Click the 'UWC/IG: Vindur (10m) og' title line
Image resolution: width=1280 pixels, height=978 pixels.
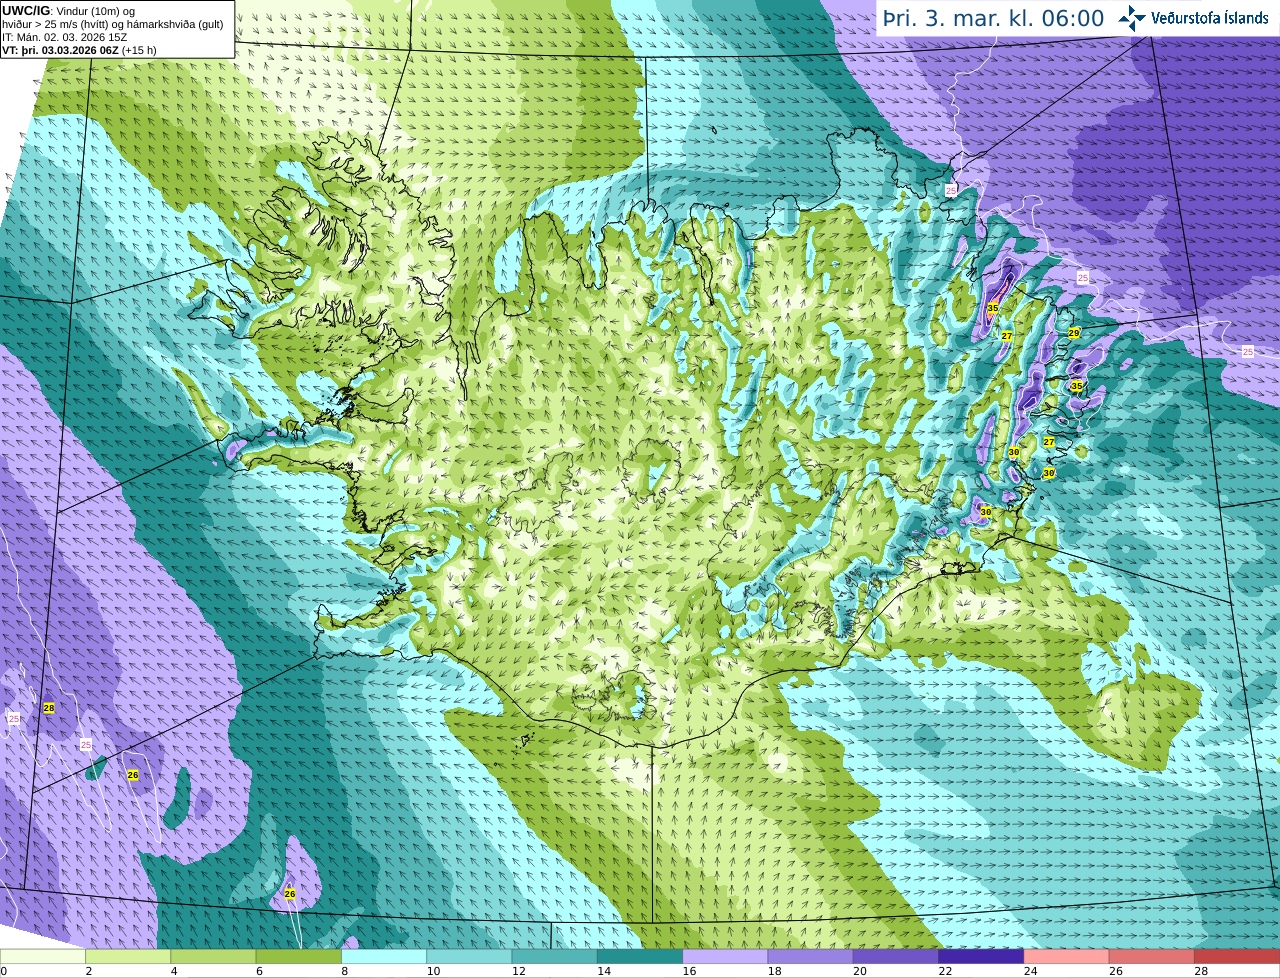(x=68, y=11)
